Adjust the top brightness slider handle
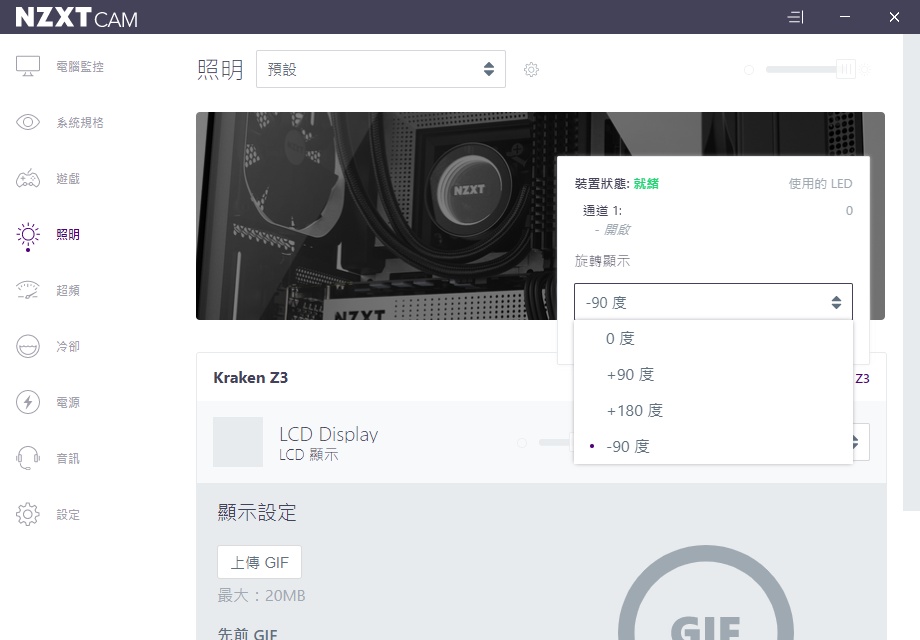The height and width of the screenshot is (640, 920). pos(846,70)
